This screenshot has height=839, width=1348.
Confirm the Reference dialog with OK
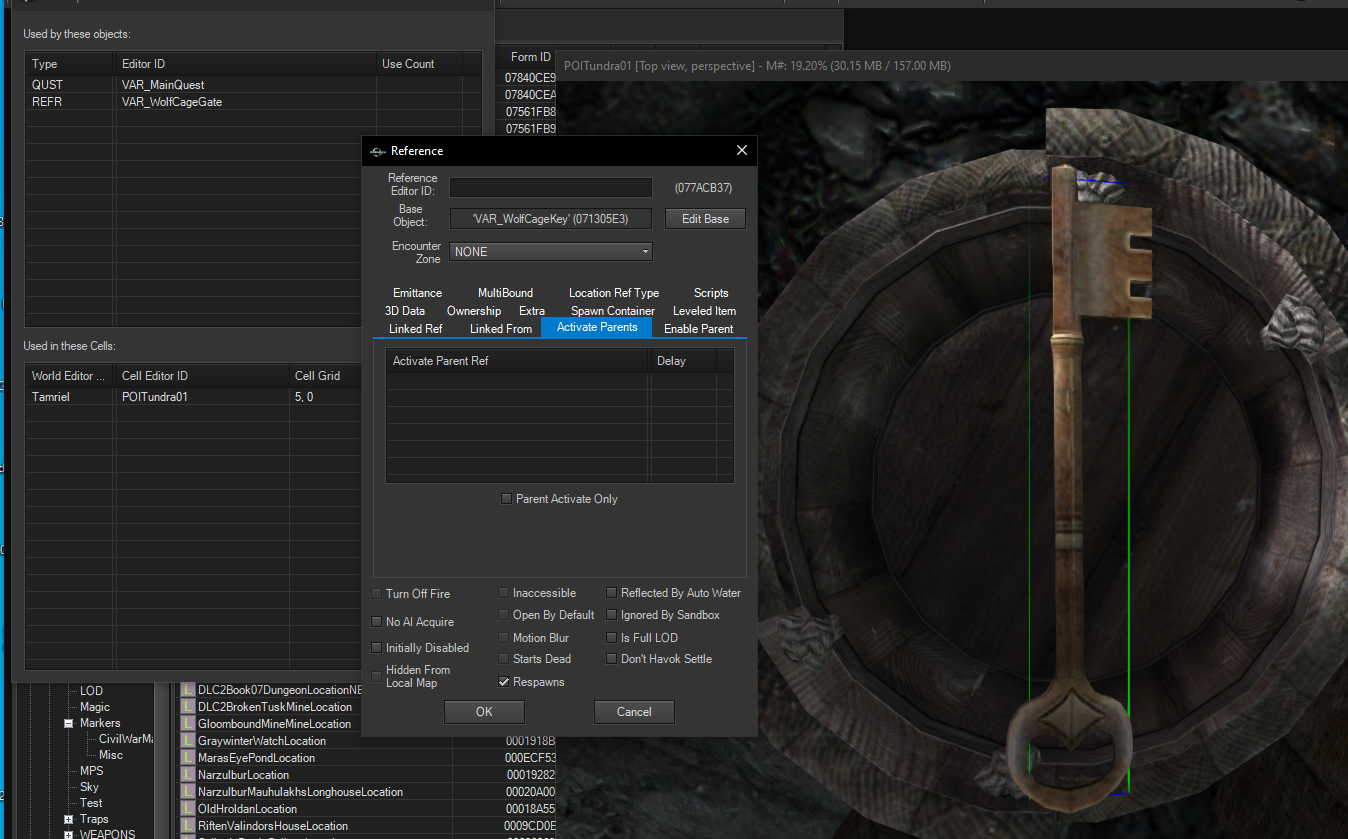coord(484,712)
